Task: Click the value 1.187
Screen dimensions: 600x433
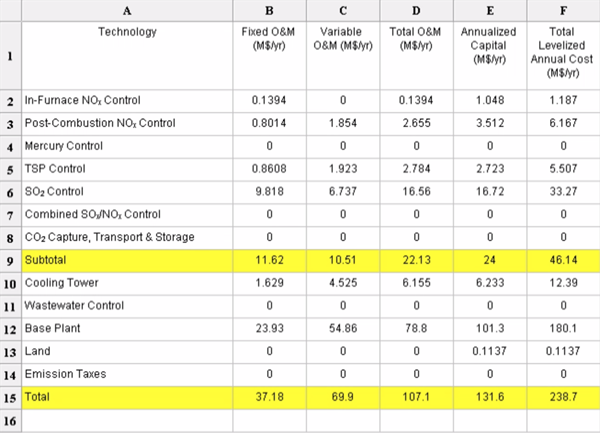Action: [563, 101]
